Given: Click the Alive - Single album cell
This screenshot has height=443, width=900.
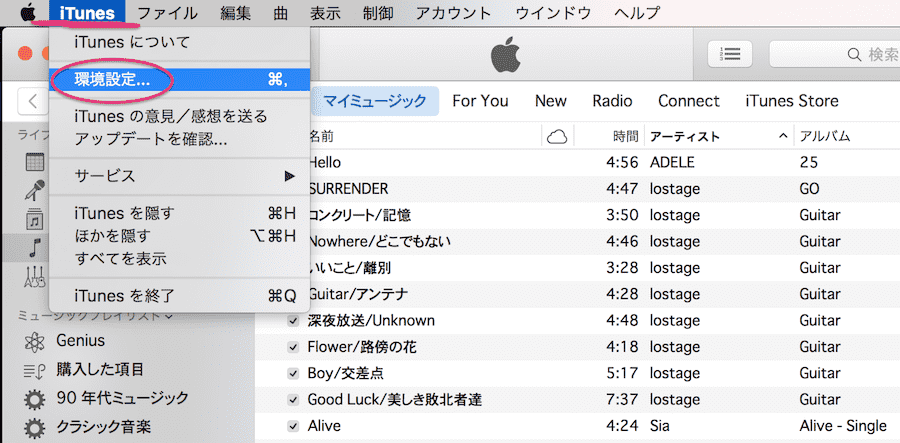Looking at the screenshot, I should click(x=843, y=426).
